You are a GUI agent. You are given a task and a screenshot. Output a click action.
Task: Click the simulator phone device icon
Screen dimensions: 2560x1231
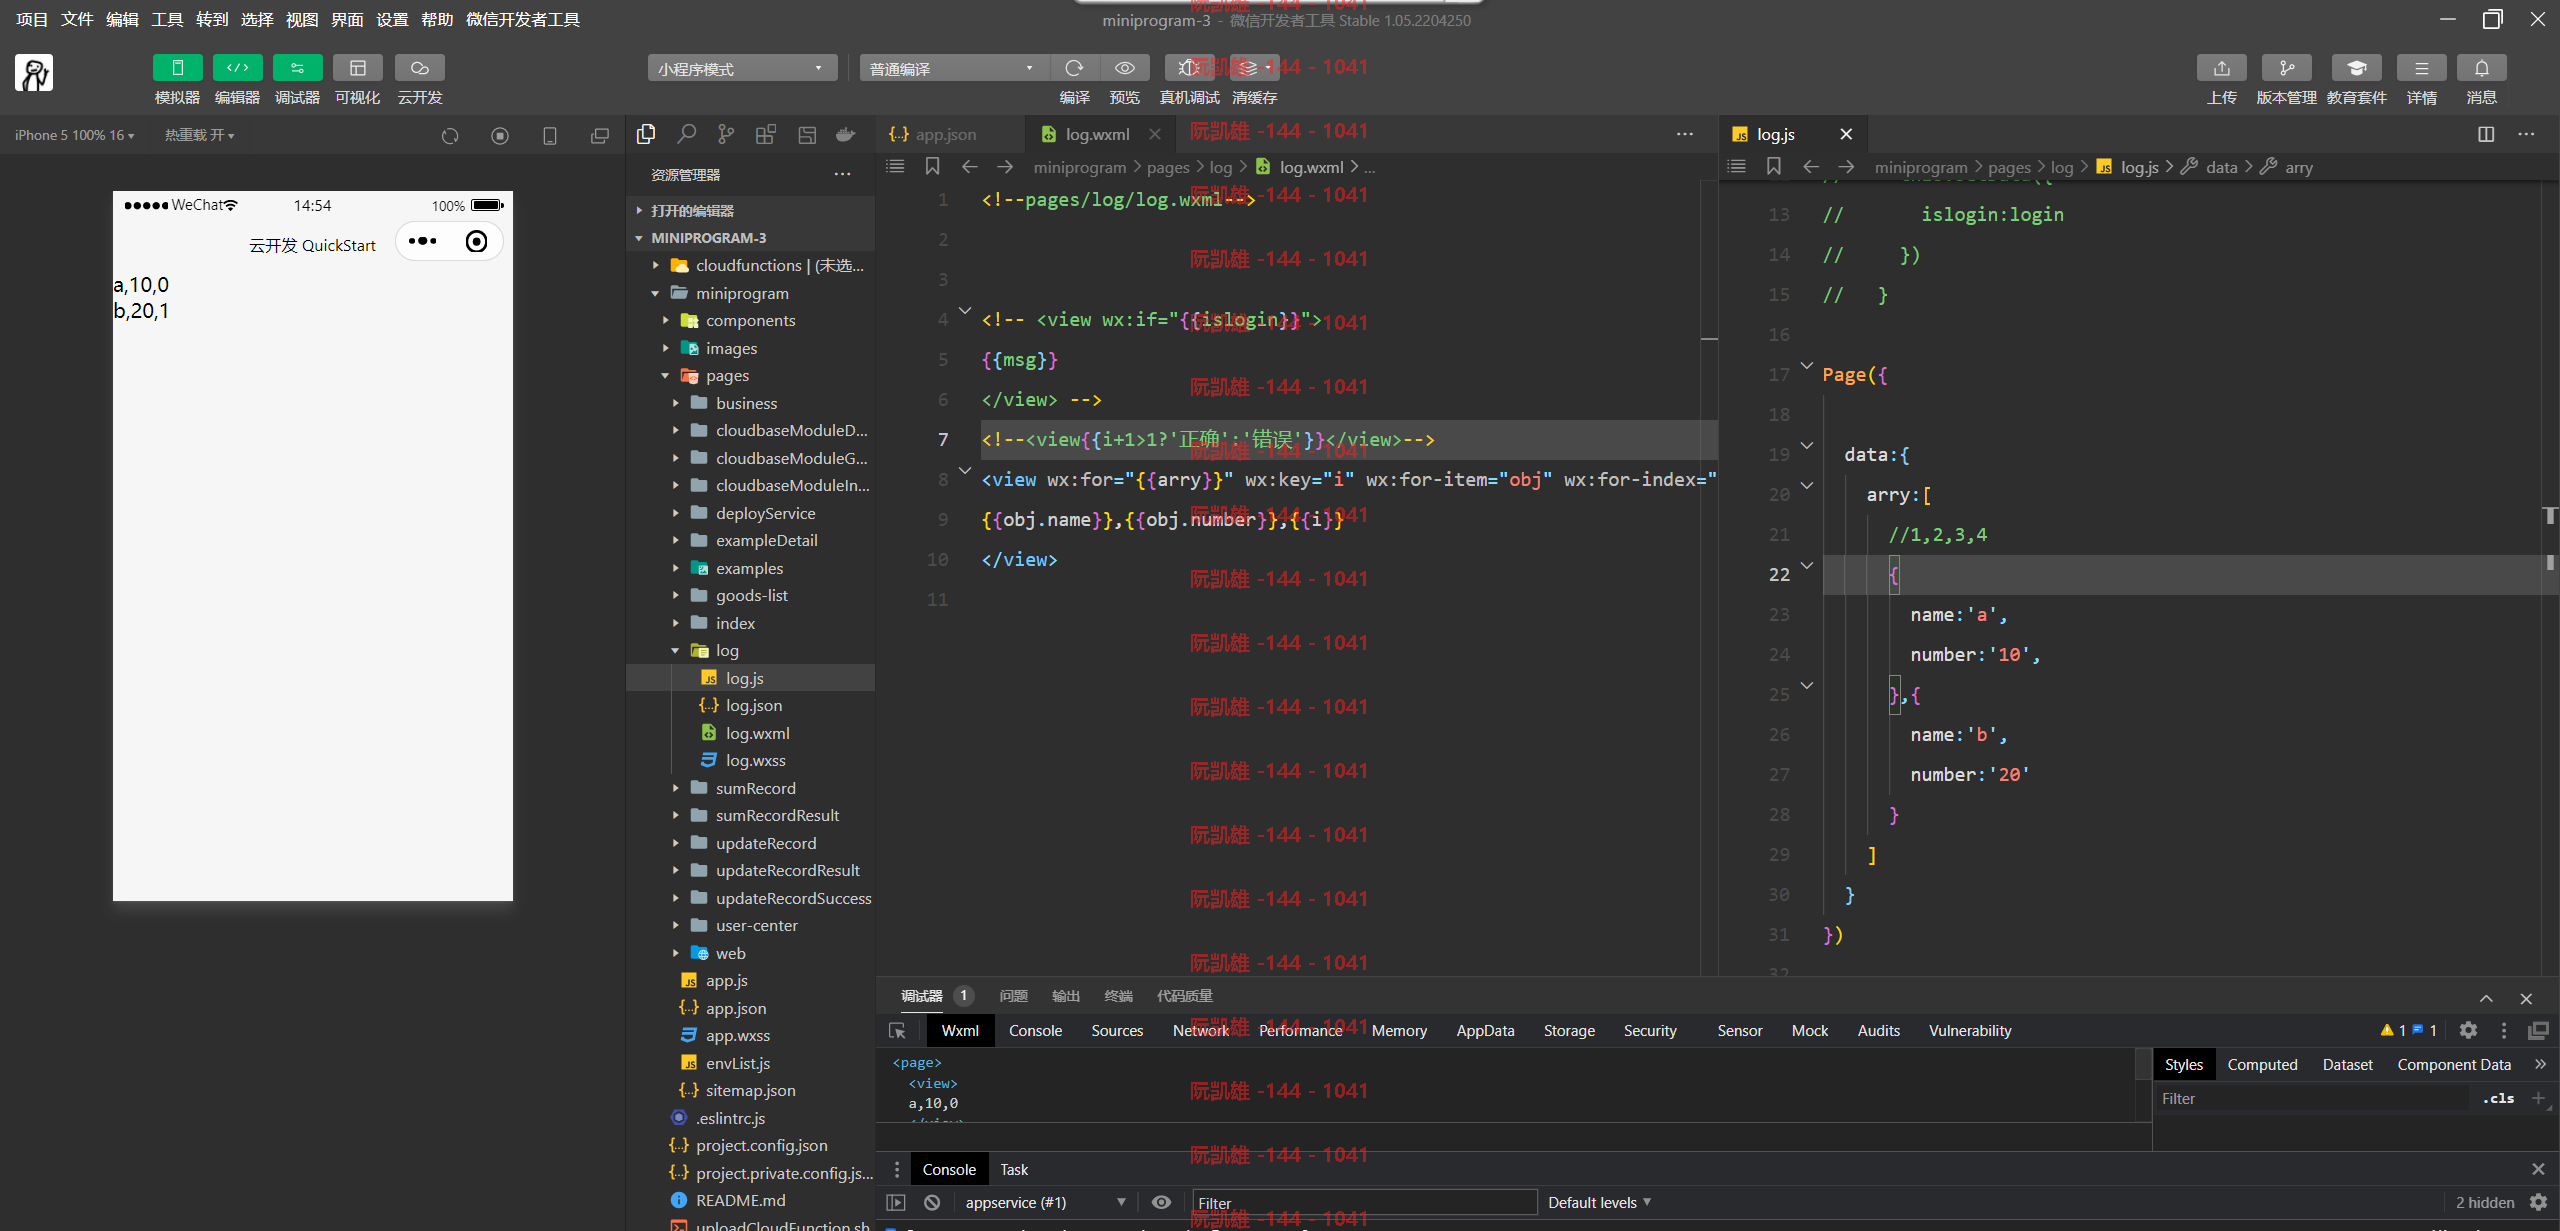coord(549,136)
